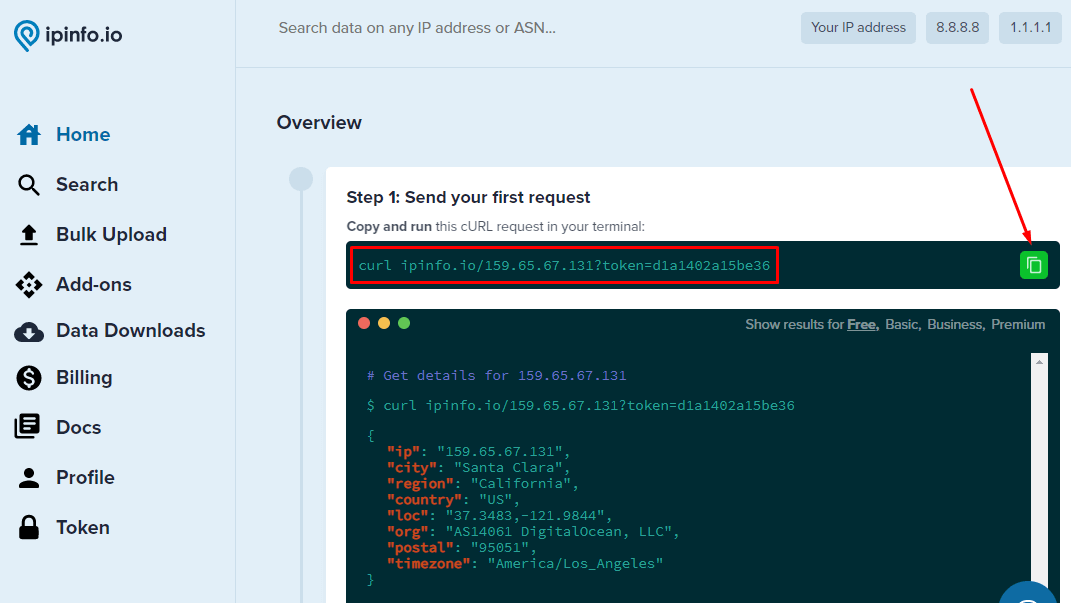Show results for Basic plan
Viewport: 1071px width, 603px height.
[x=902, y=324]
